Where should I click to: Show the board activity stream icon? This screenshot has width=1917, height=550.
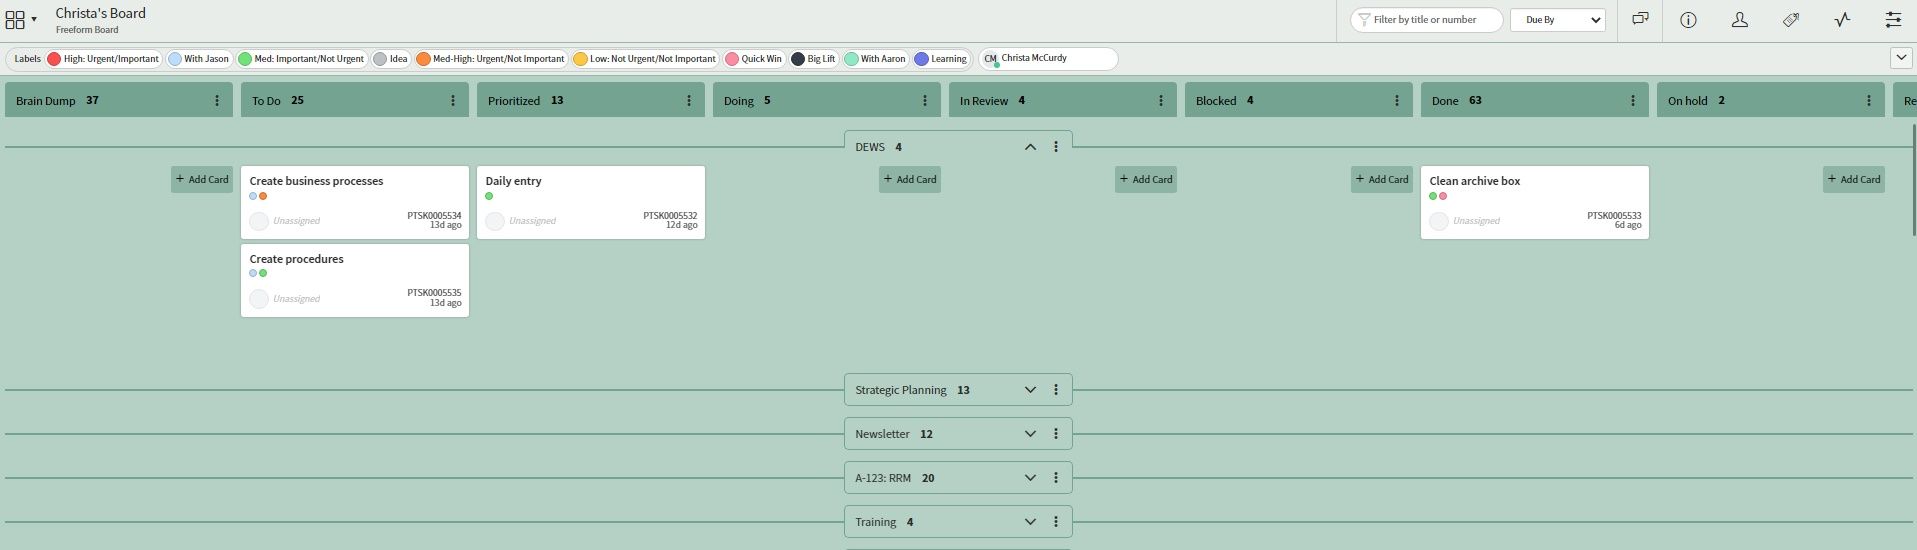pos(1842,20)
